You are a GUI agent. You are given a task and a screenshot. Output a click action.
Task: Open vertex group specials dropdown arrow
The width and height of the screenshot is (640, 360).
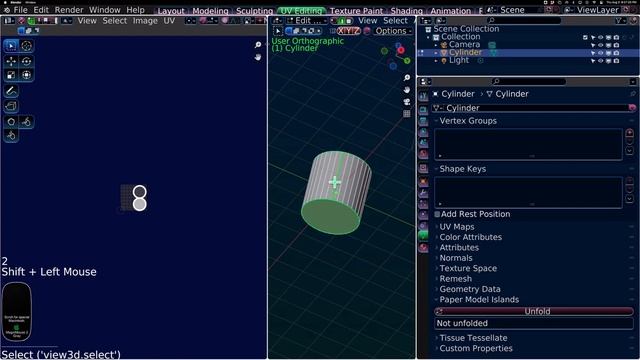click(x=629, y=151)
